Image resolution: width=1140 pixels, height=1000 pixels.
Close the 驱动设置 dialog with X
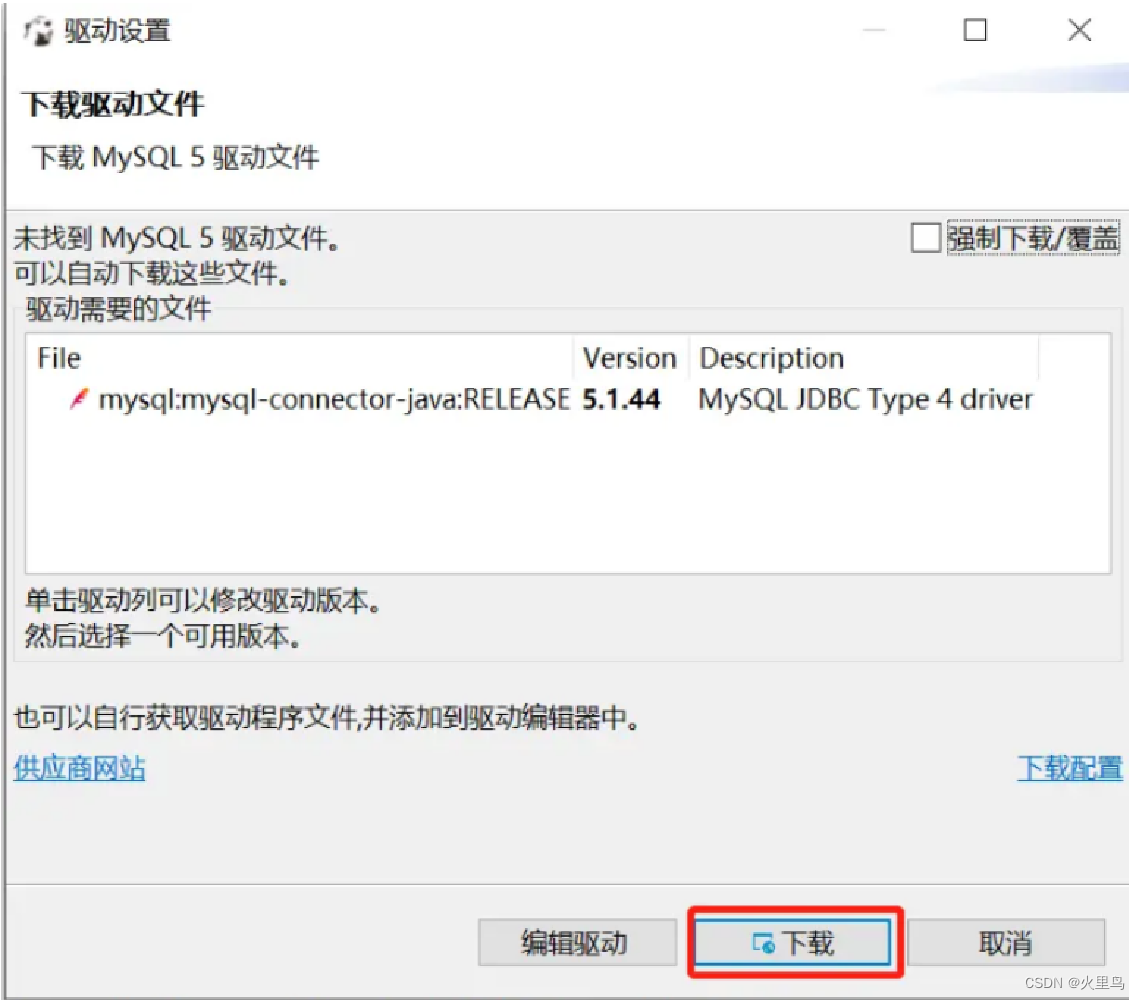1080,30
